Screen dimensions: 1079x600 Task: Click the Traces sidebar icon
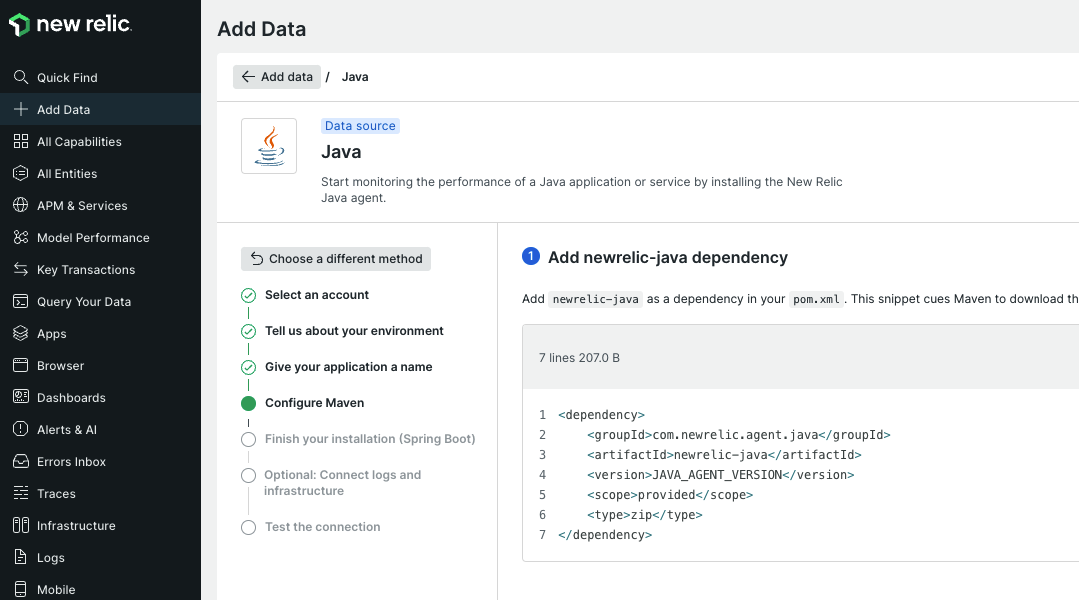[21, 493]
